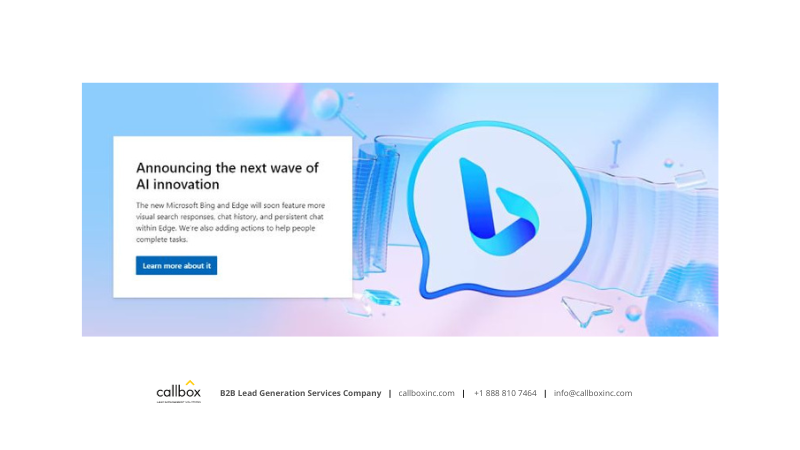Click text B2B Lead Generation Services Company

301,393
